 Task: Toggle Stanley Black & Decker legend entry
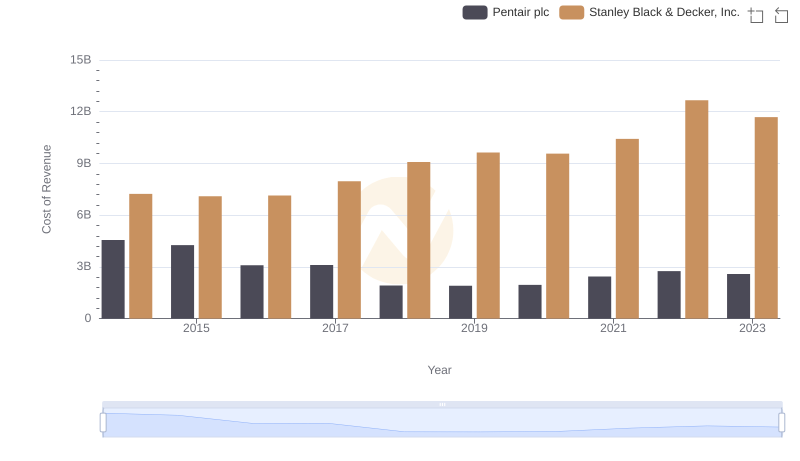(649, 12)
